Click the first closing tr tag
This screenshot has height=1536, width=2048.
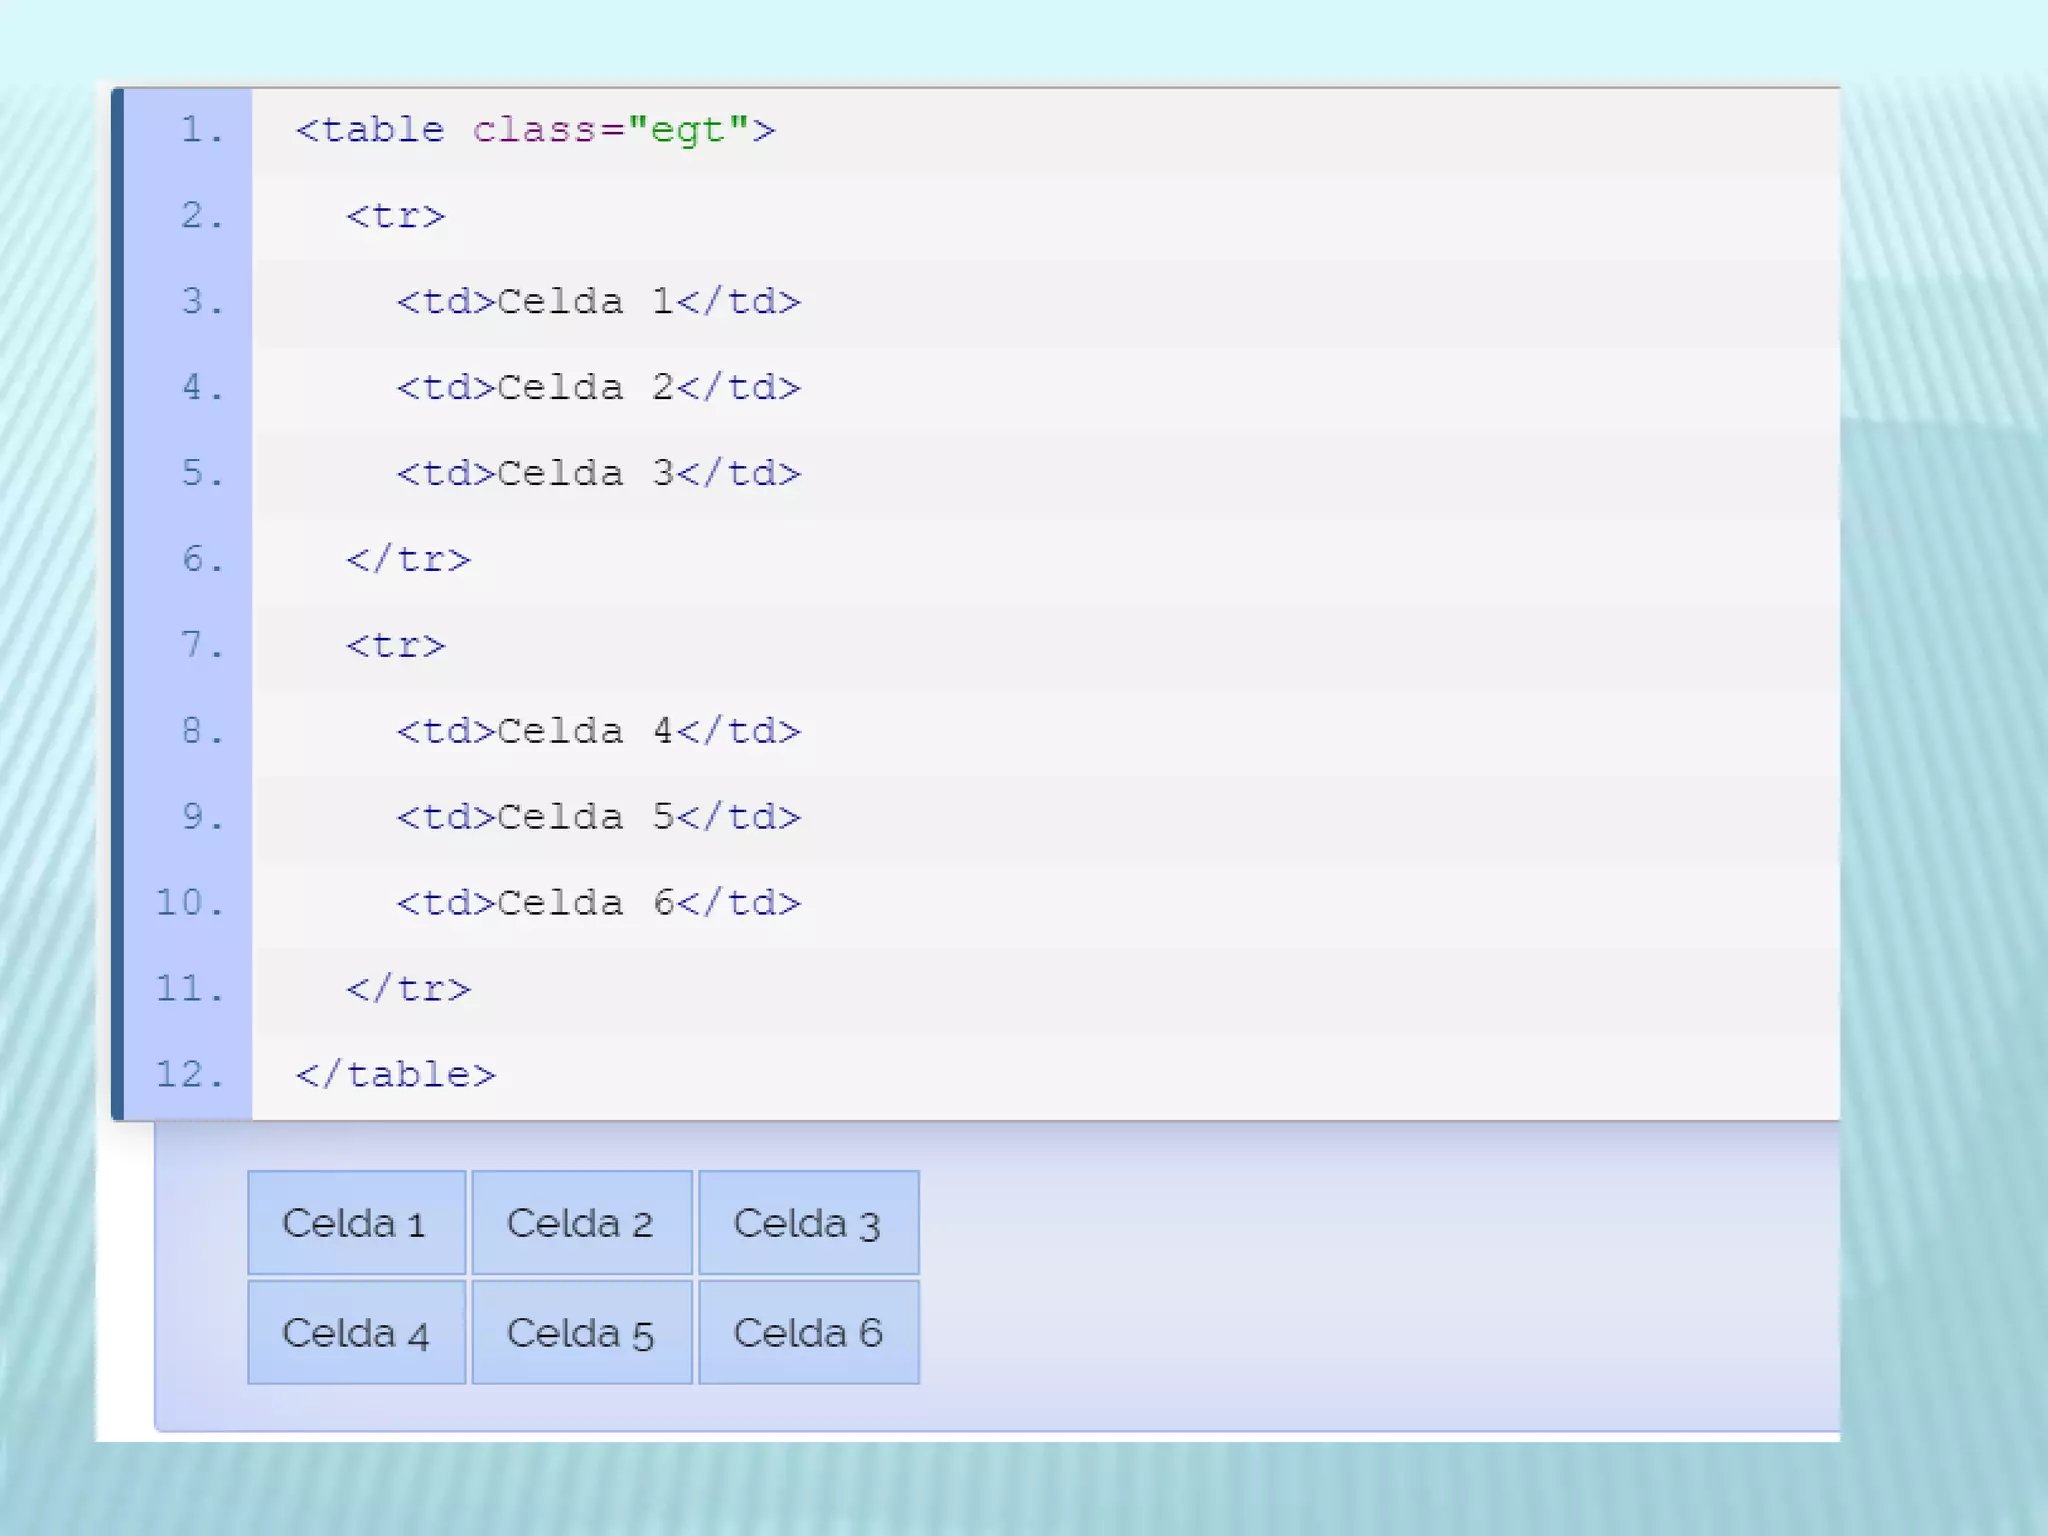(x=408, y=560)
